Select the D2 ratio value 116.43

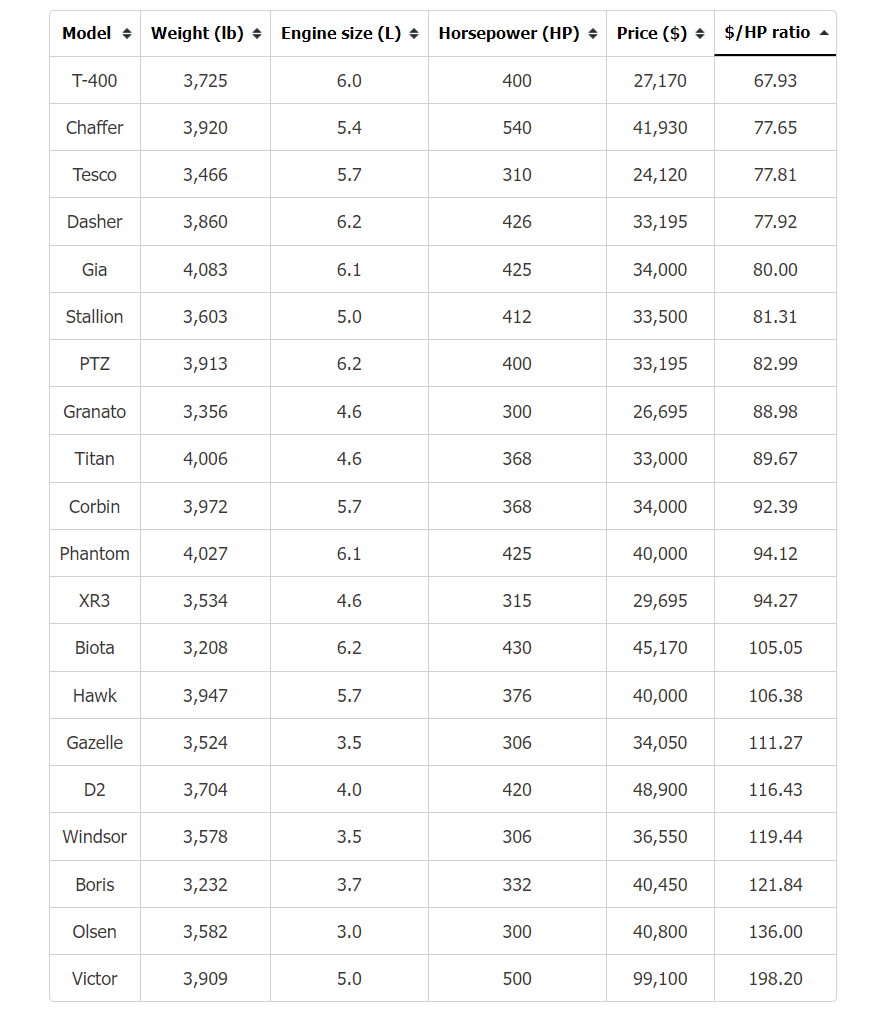coord(776,789)
